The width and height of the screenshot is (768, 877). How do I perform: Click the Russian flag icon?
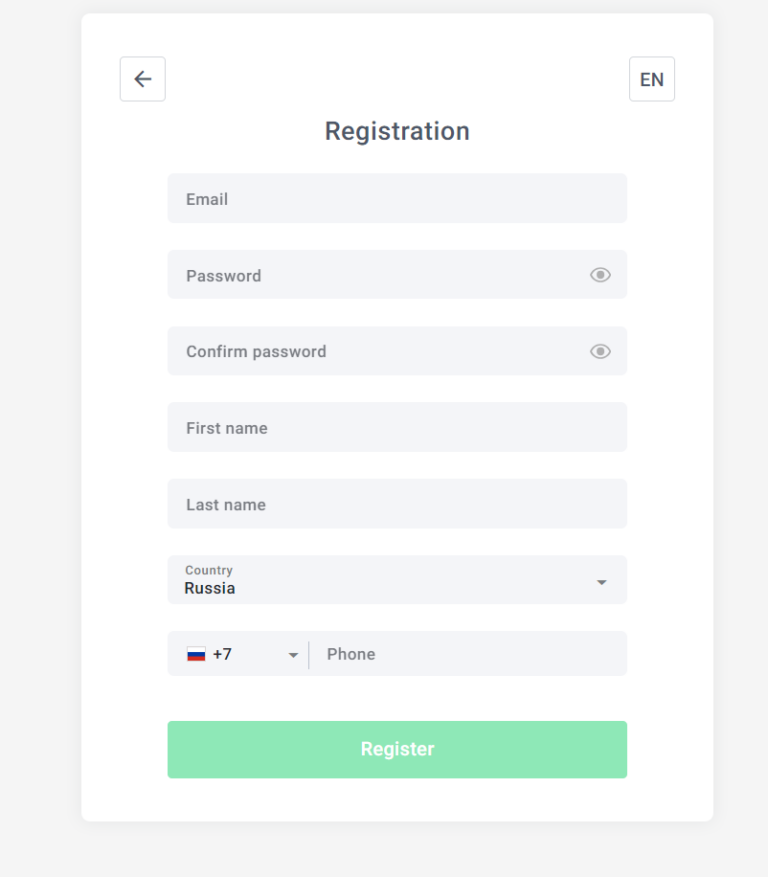pyautogui.click(x=196, y=654)
